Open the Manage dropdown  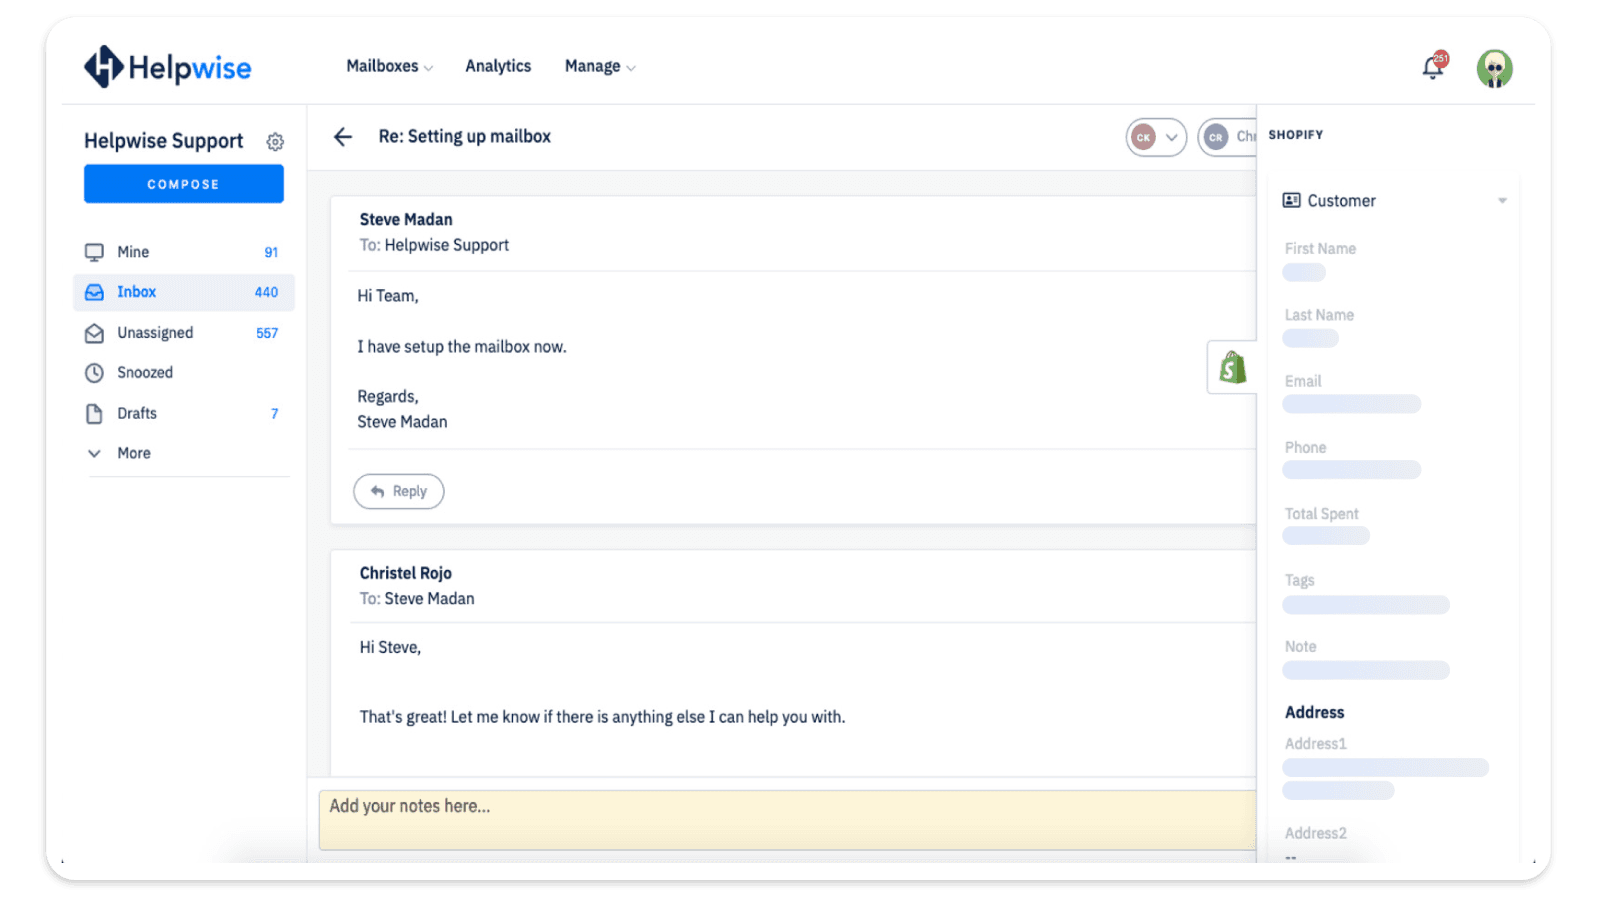pyautogui.click(x=630, y=67)
